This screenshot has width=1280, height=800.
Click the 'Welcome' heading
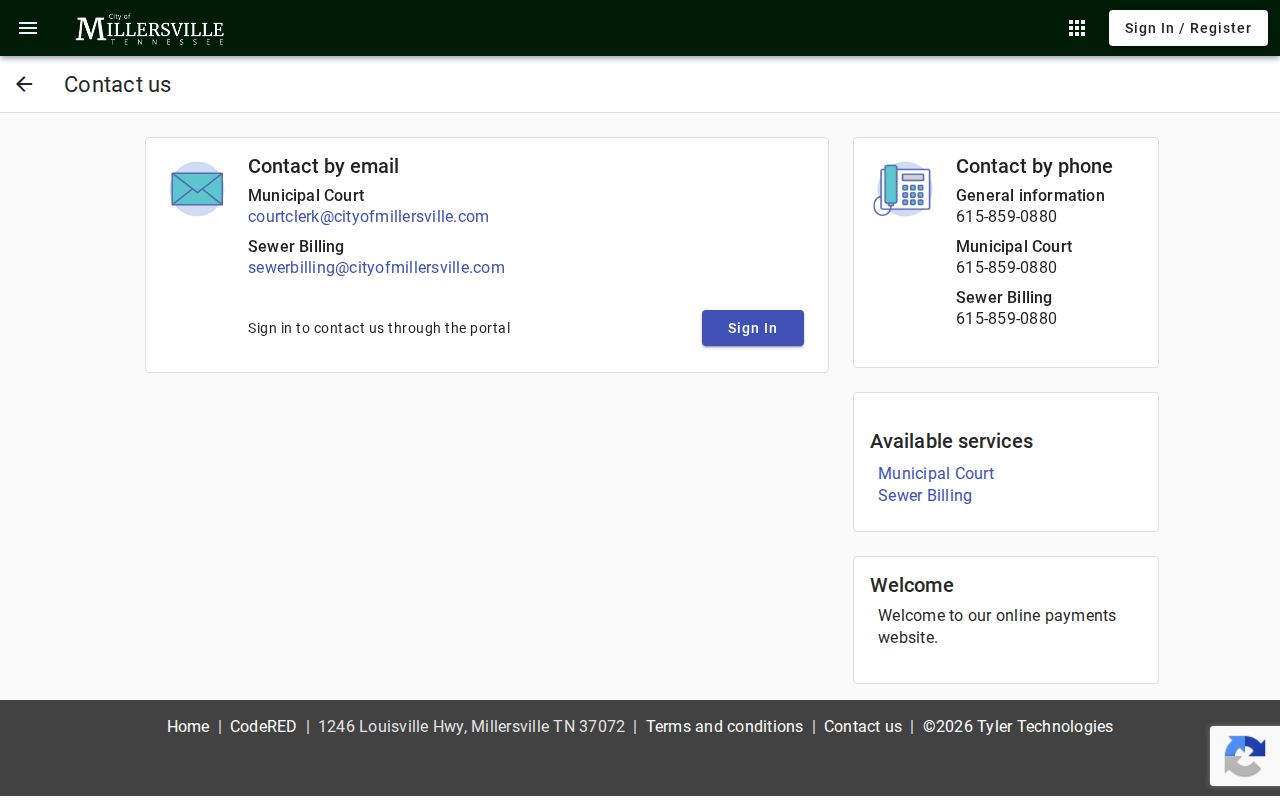pos(912,585)
